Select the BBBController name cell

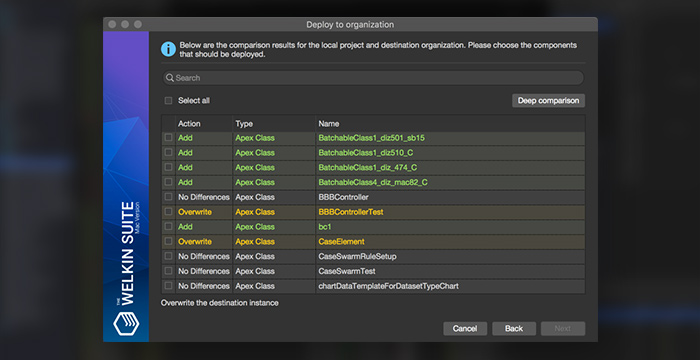(x=450, y=197)
